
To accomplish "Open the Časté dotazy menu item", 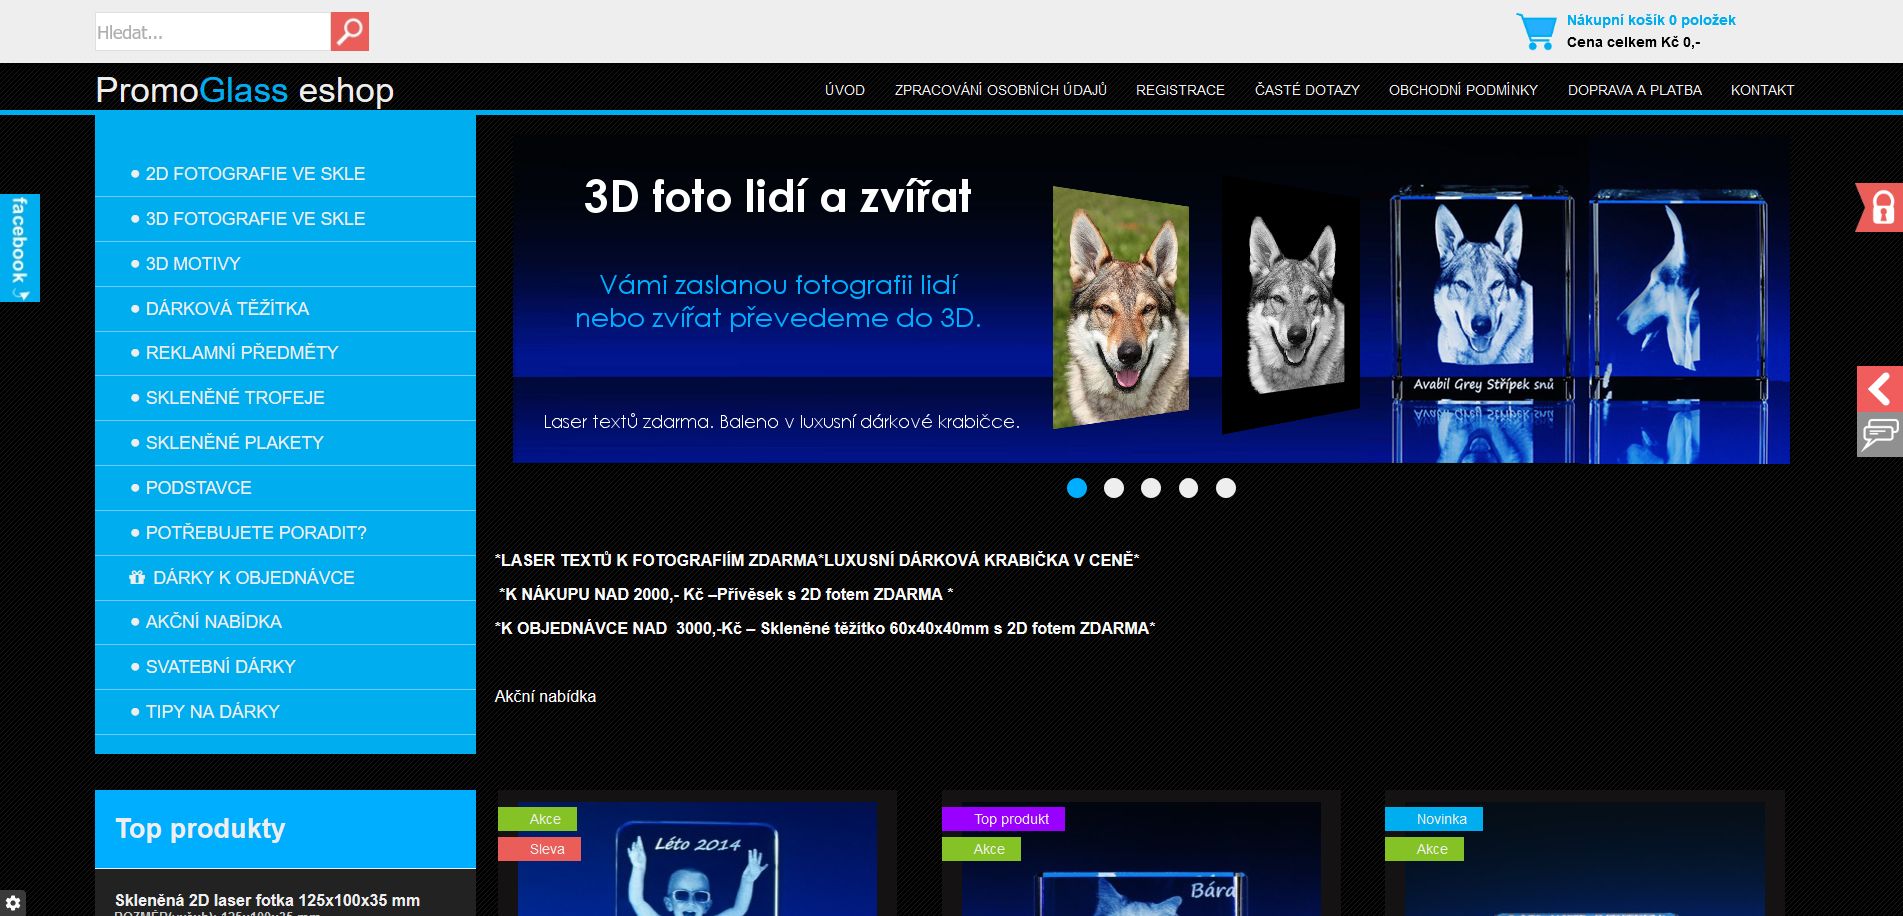I will (1306, 90).
